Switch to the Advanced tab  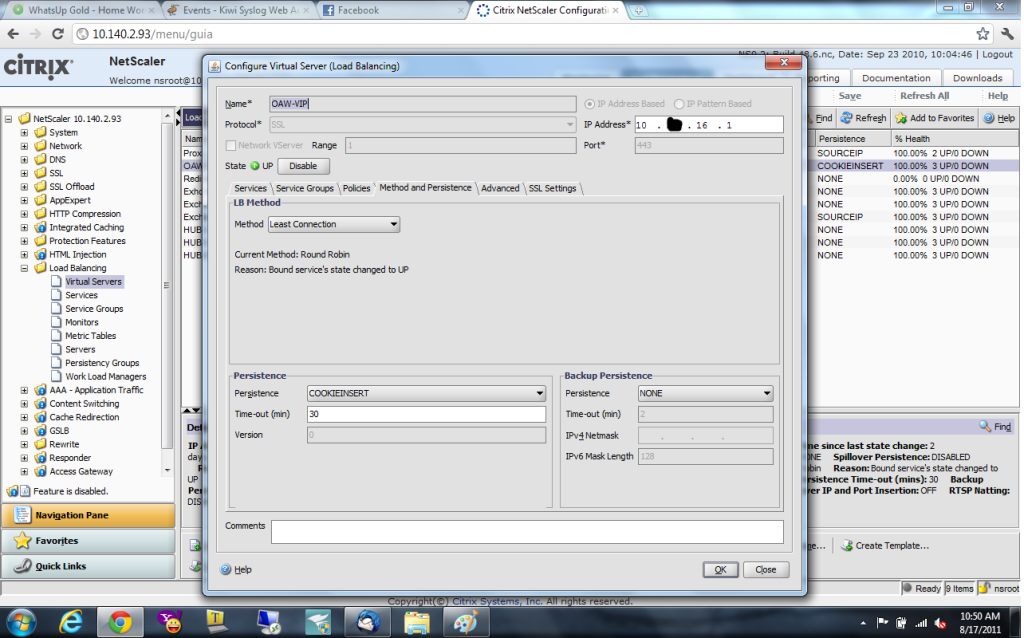click(x=500, y=188)
